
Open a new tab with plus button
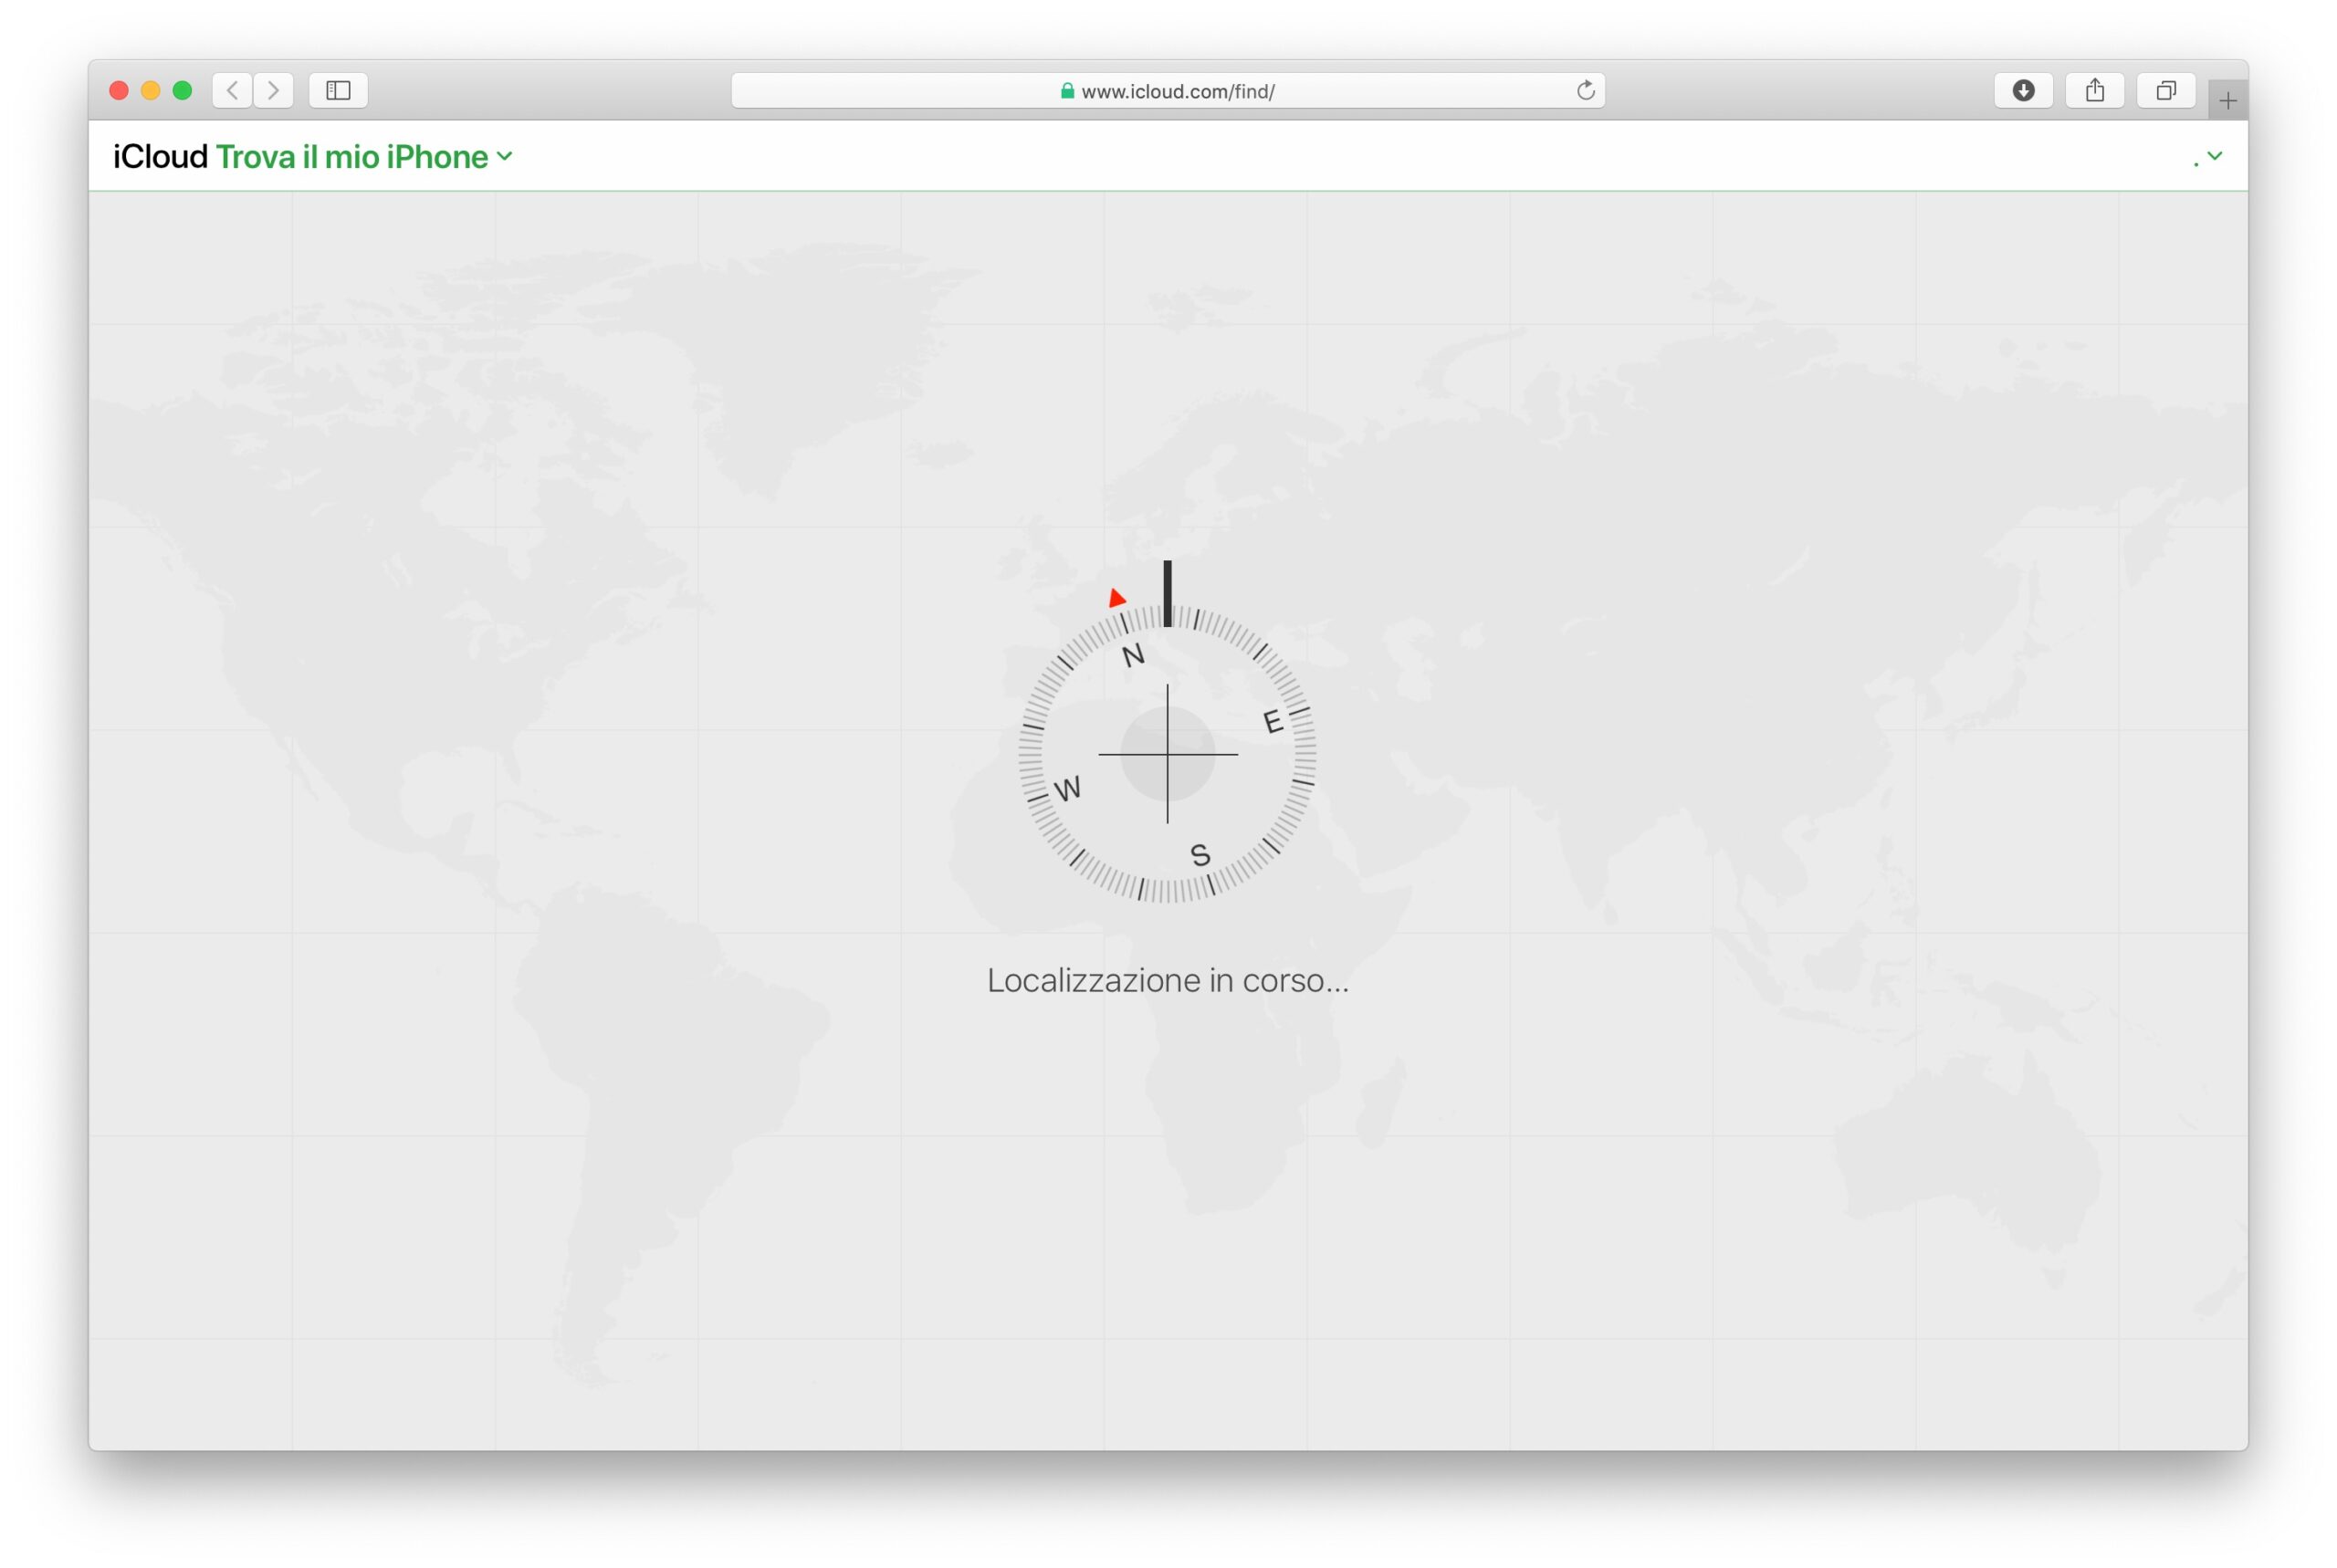[x=2227, y=100]
